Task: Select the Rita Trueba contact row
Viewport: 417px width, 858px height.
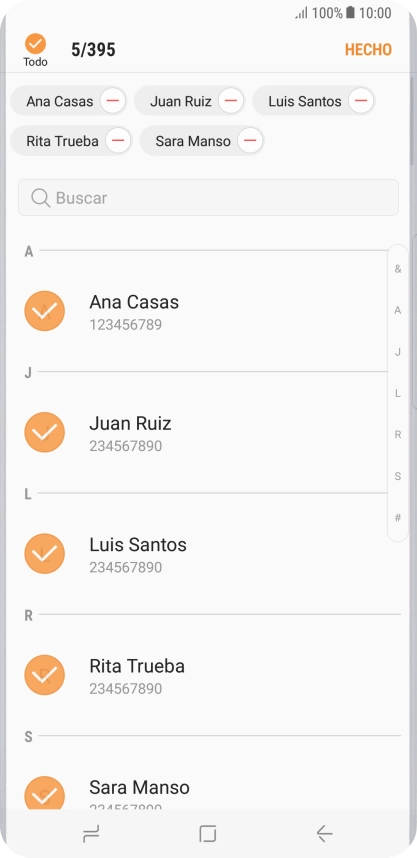Action: (208, 675)
